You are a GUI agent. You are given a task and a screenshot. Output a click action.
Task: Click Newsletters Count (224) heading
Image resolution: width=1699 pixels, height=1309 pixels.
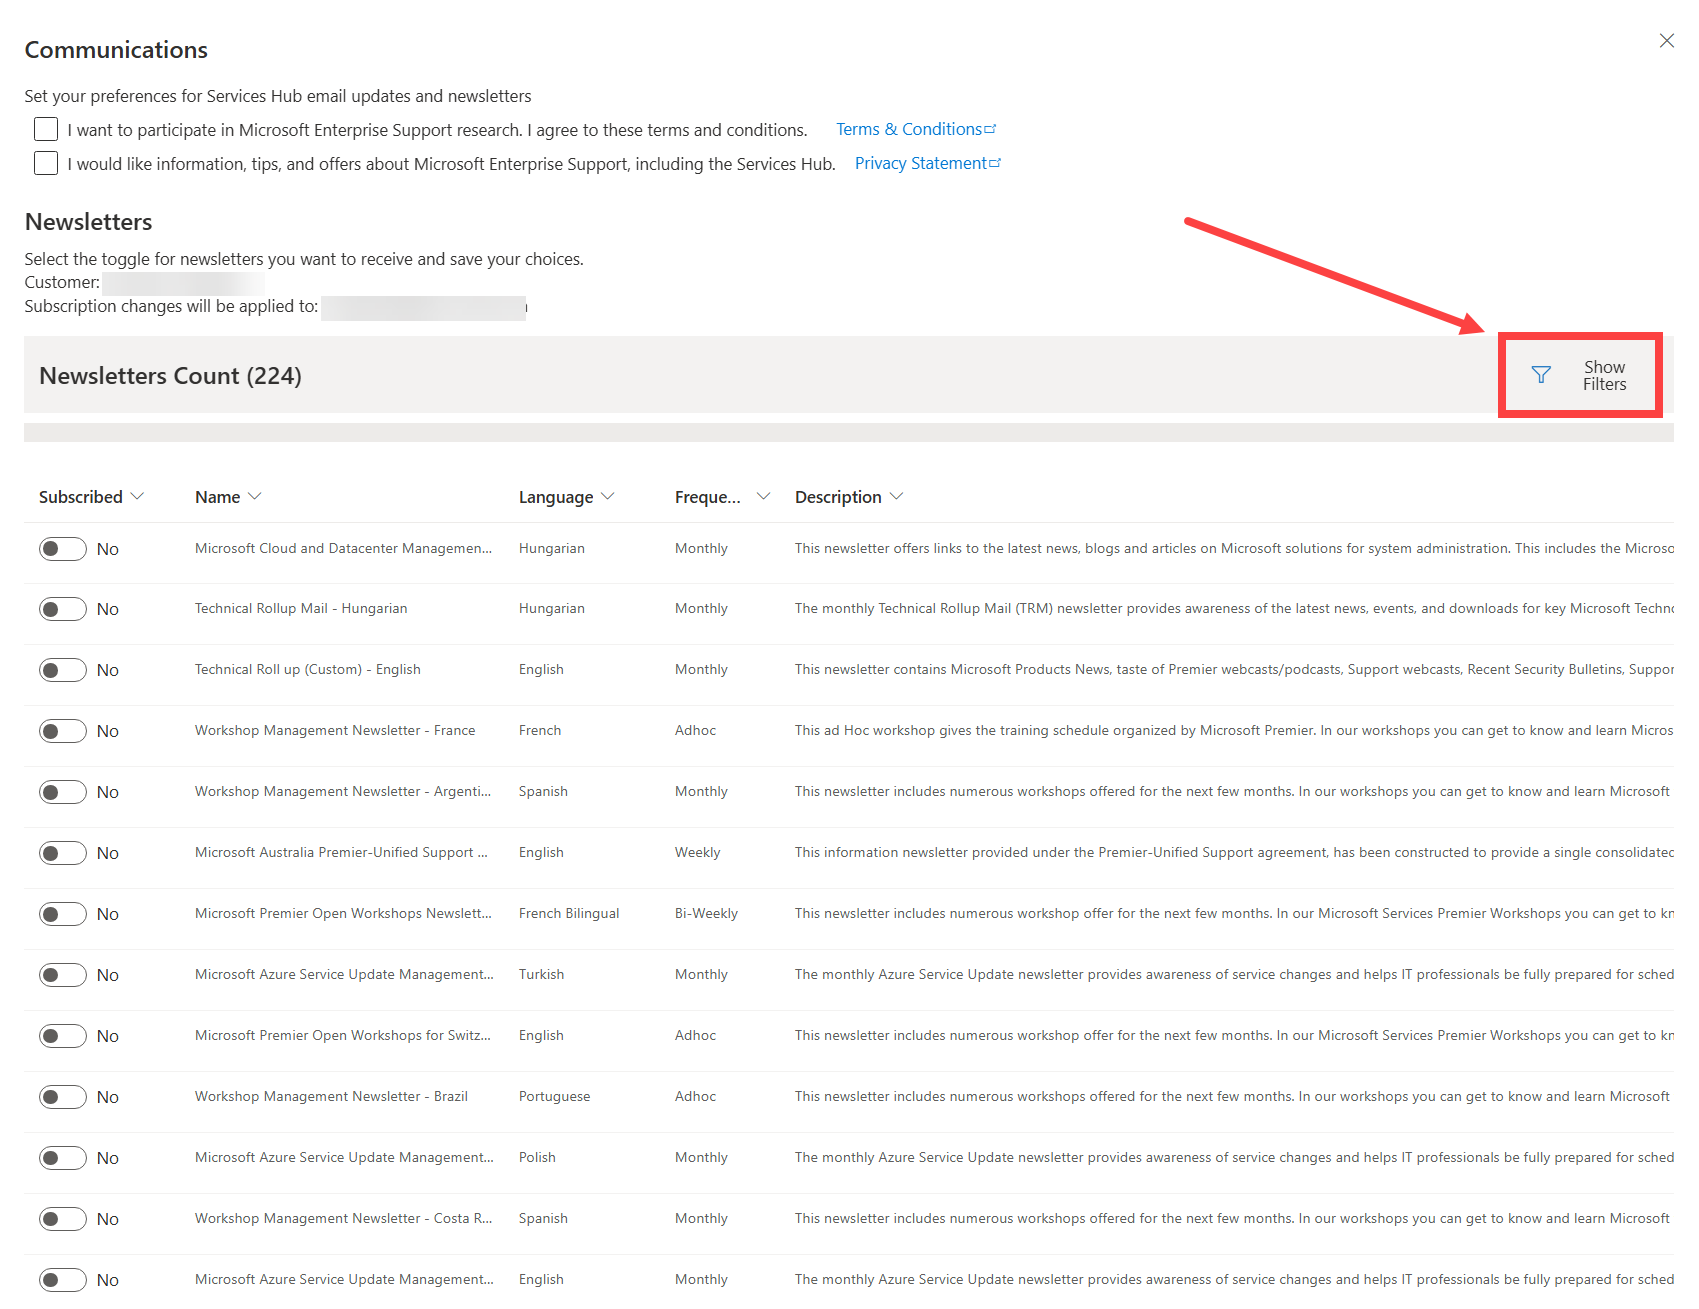[170, 376]
